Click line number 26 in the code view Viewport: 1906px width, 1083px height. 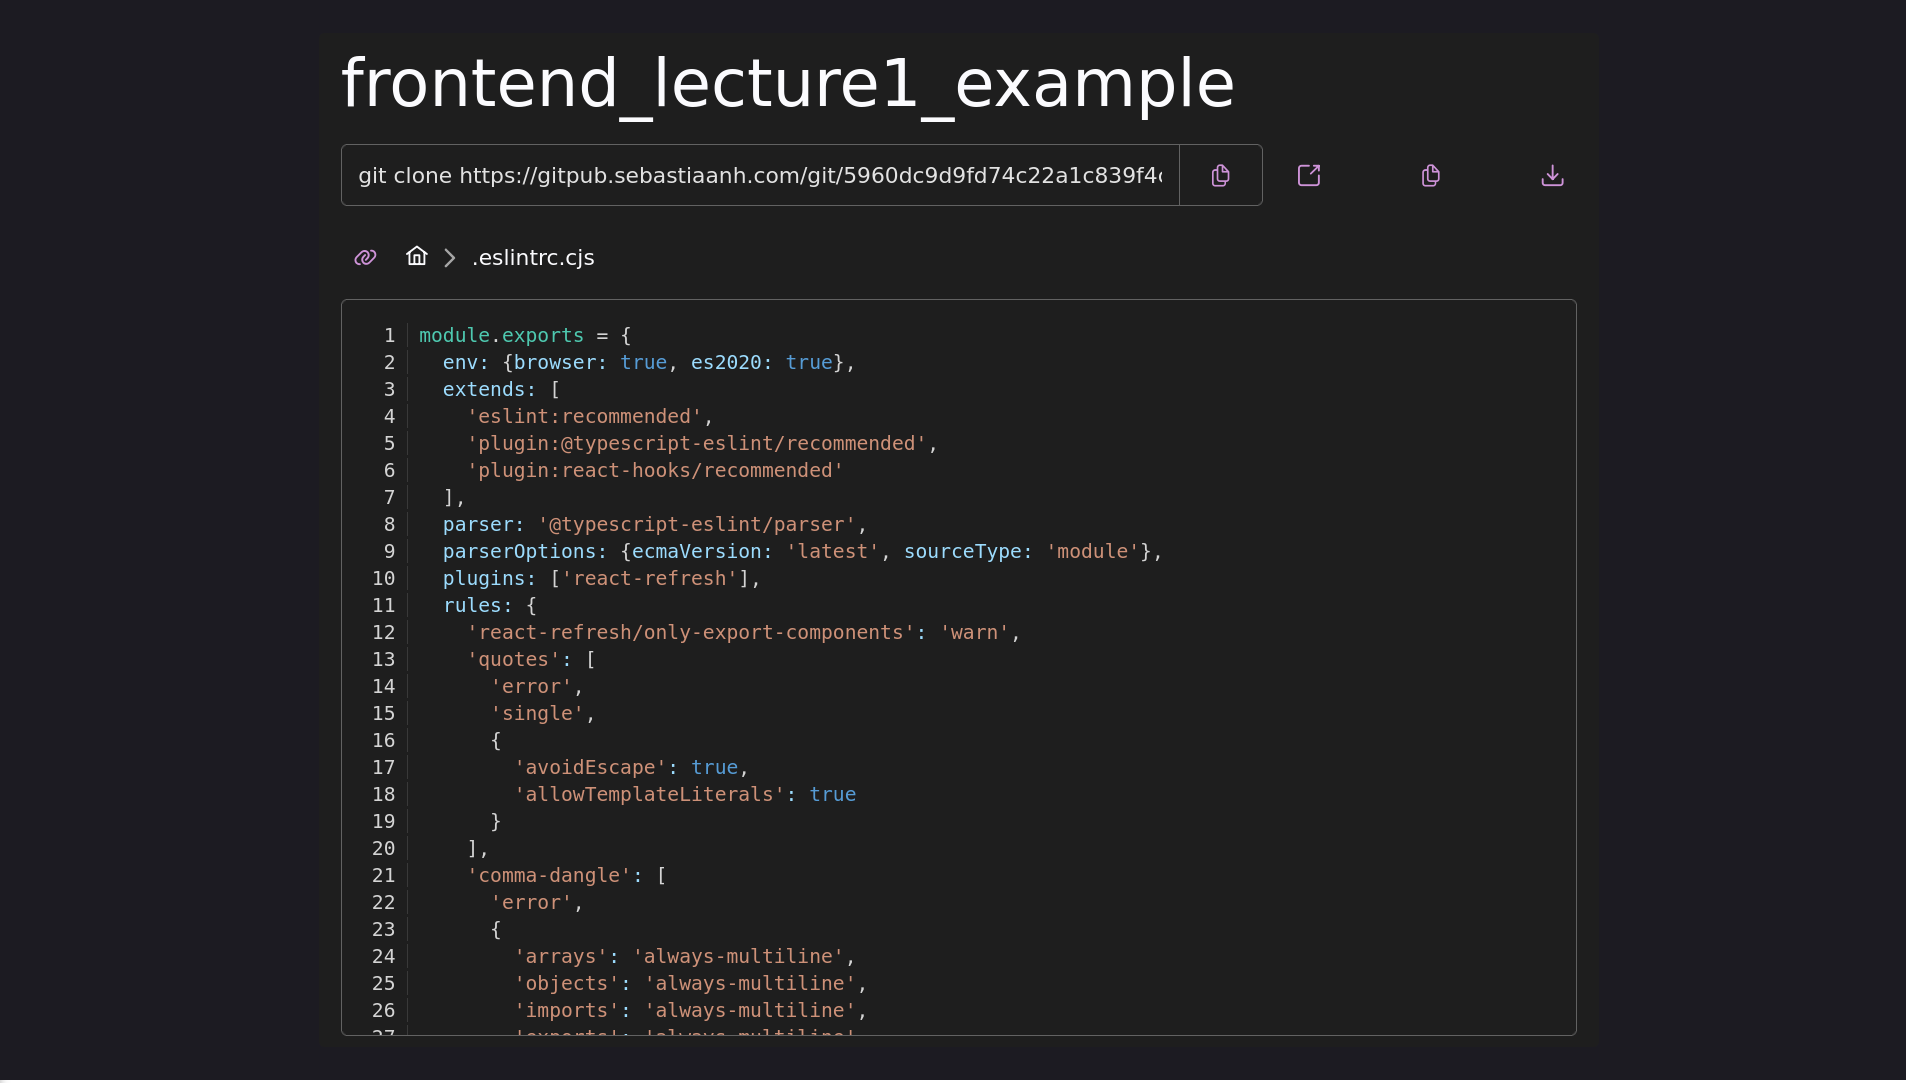(383, 1010)
